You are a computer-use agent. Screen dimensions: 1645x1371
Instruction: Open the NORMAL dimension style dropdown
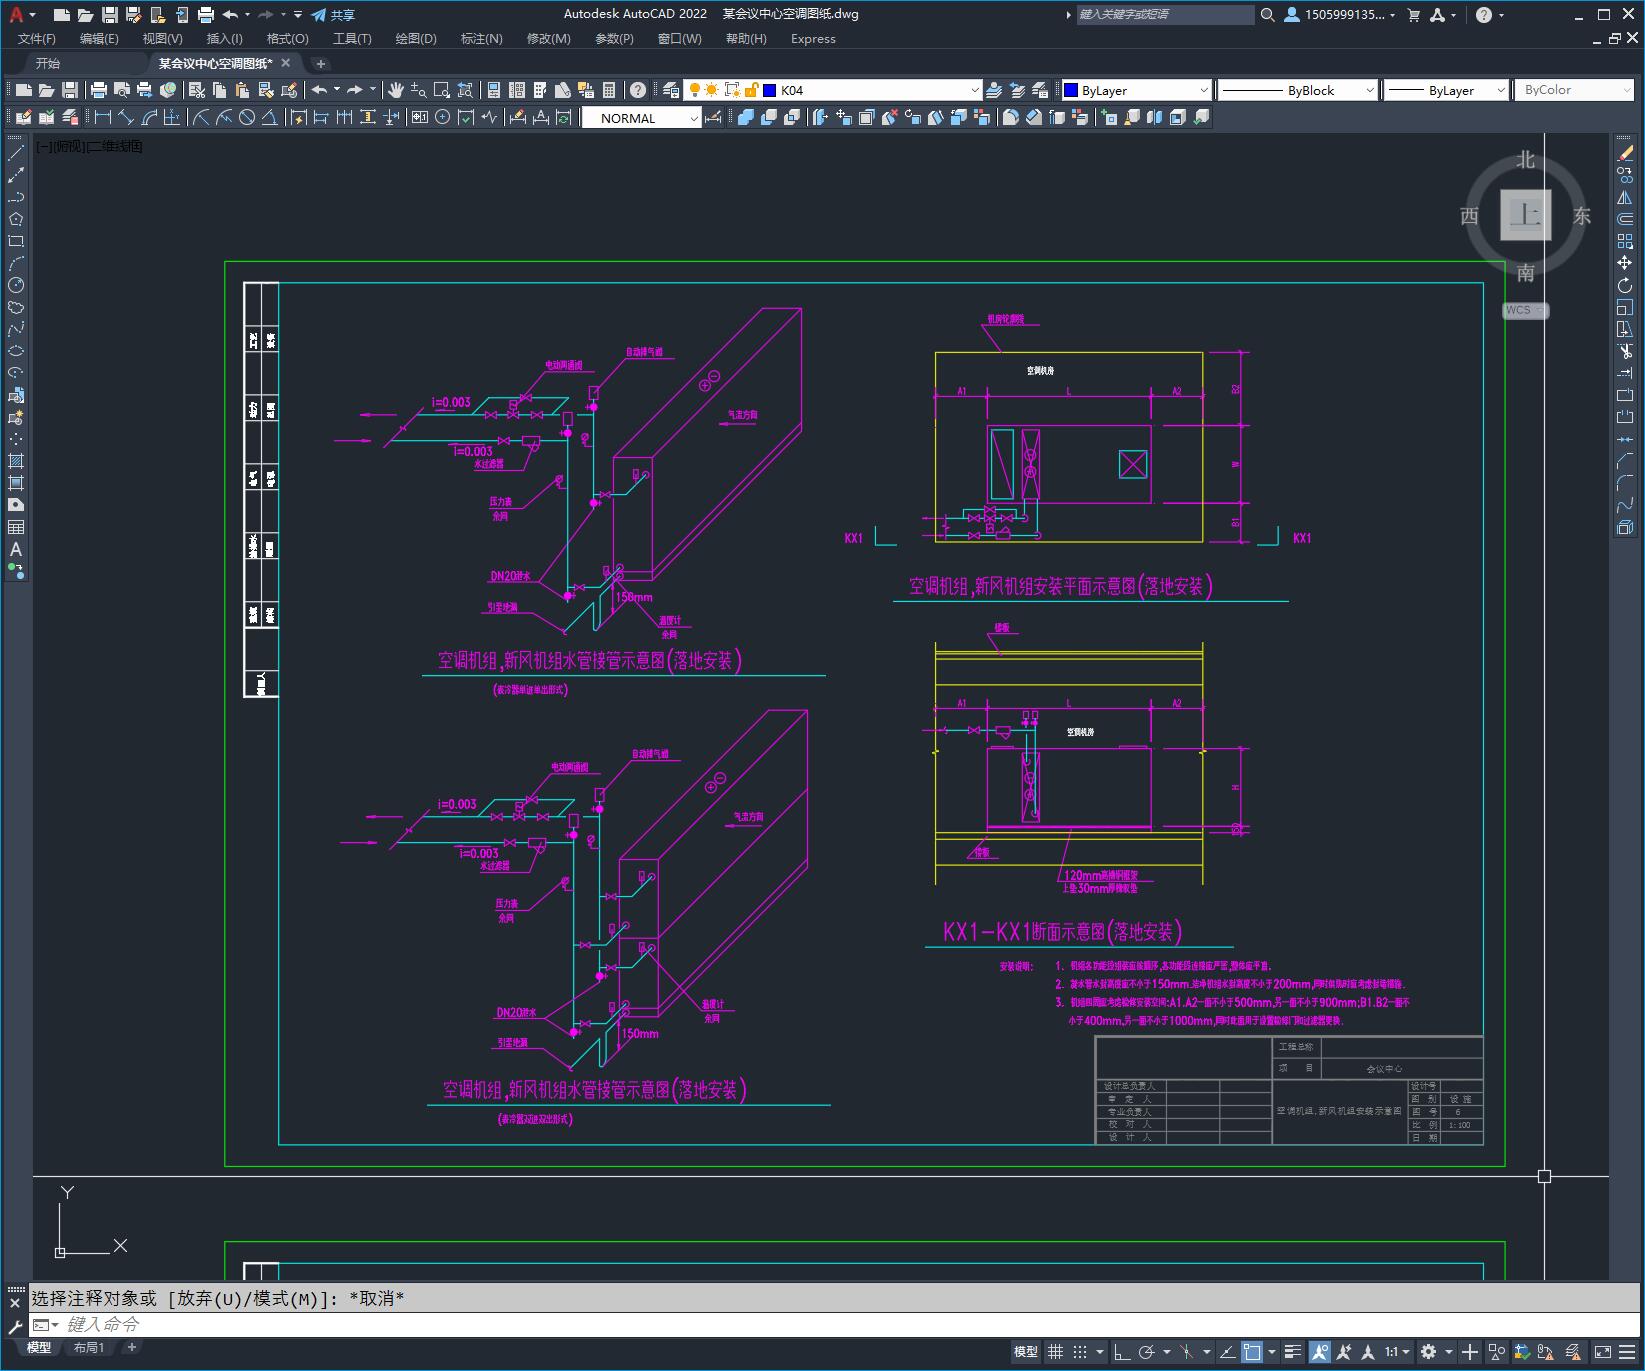(x=694, y=118)
